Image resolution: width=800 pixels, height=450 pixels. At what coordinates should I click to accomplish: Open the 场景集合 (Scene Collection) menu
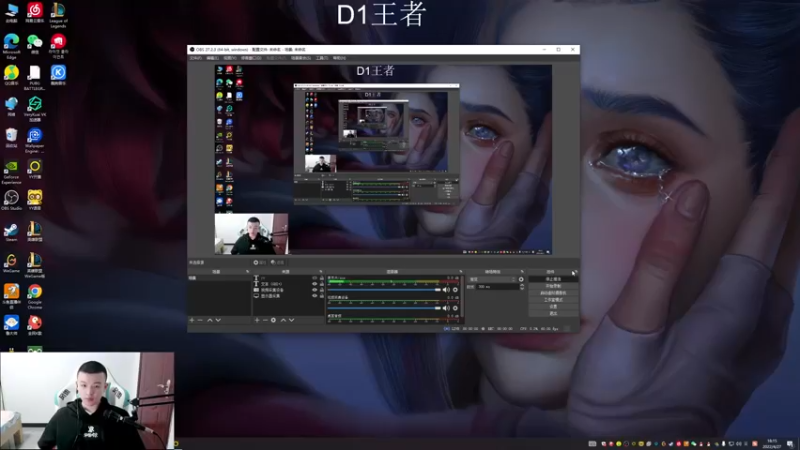(x=301, y=58)
